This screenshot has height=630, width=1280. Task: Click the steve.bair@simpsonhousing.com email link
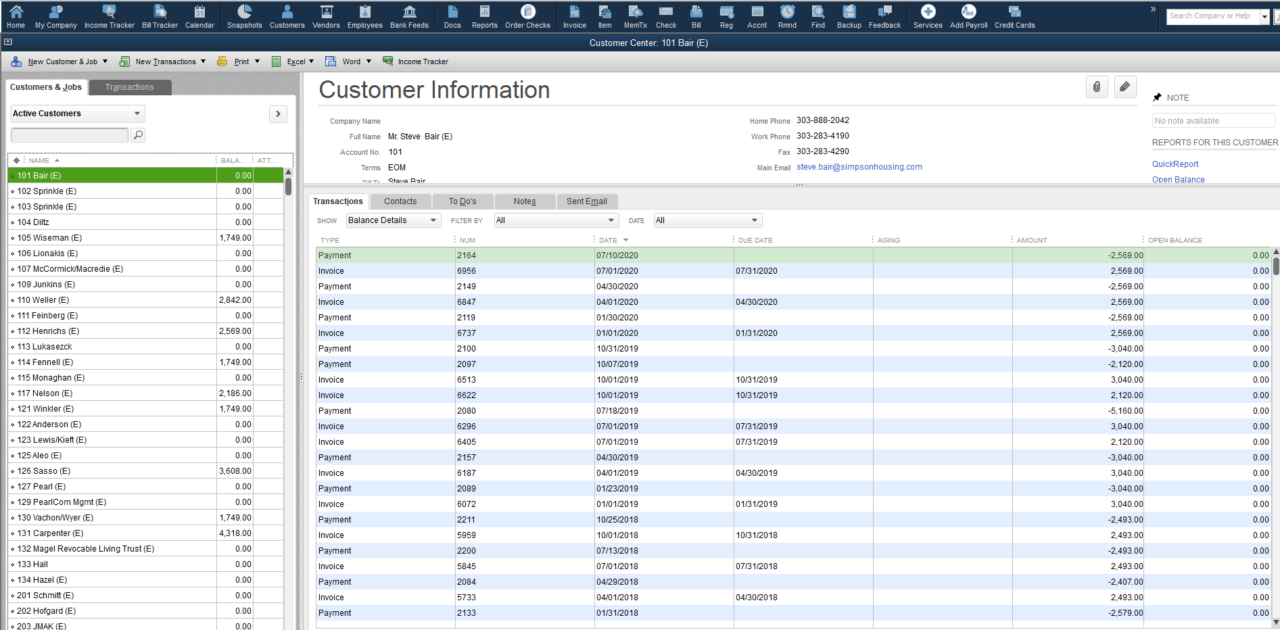(859, 167)
